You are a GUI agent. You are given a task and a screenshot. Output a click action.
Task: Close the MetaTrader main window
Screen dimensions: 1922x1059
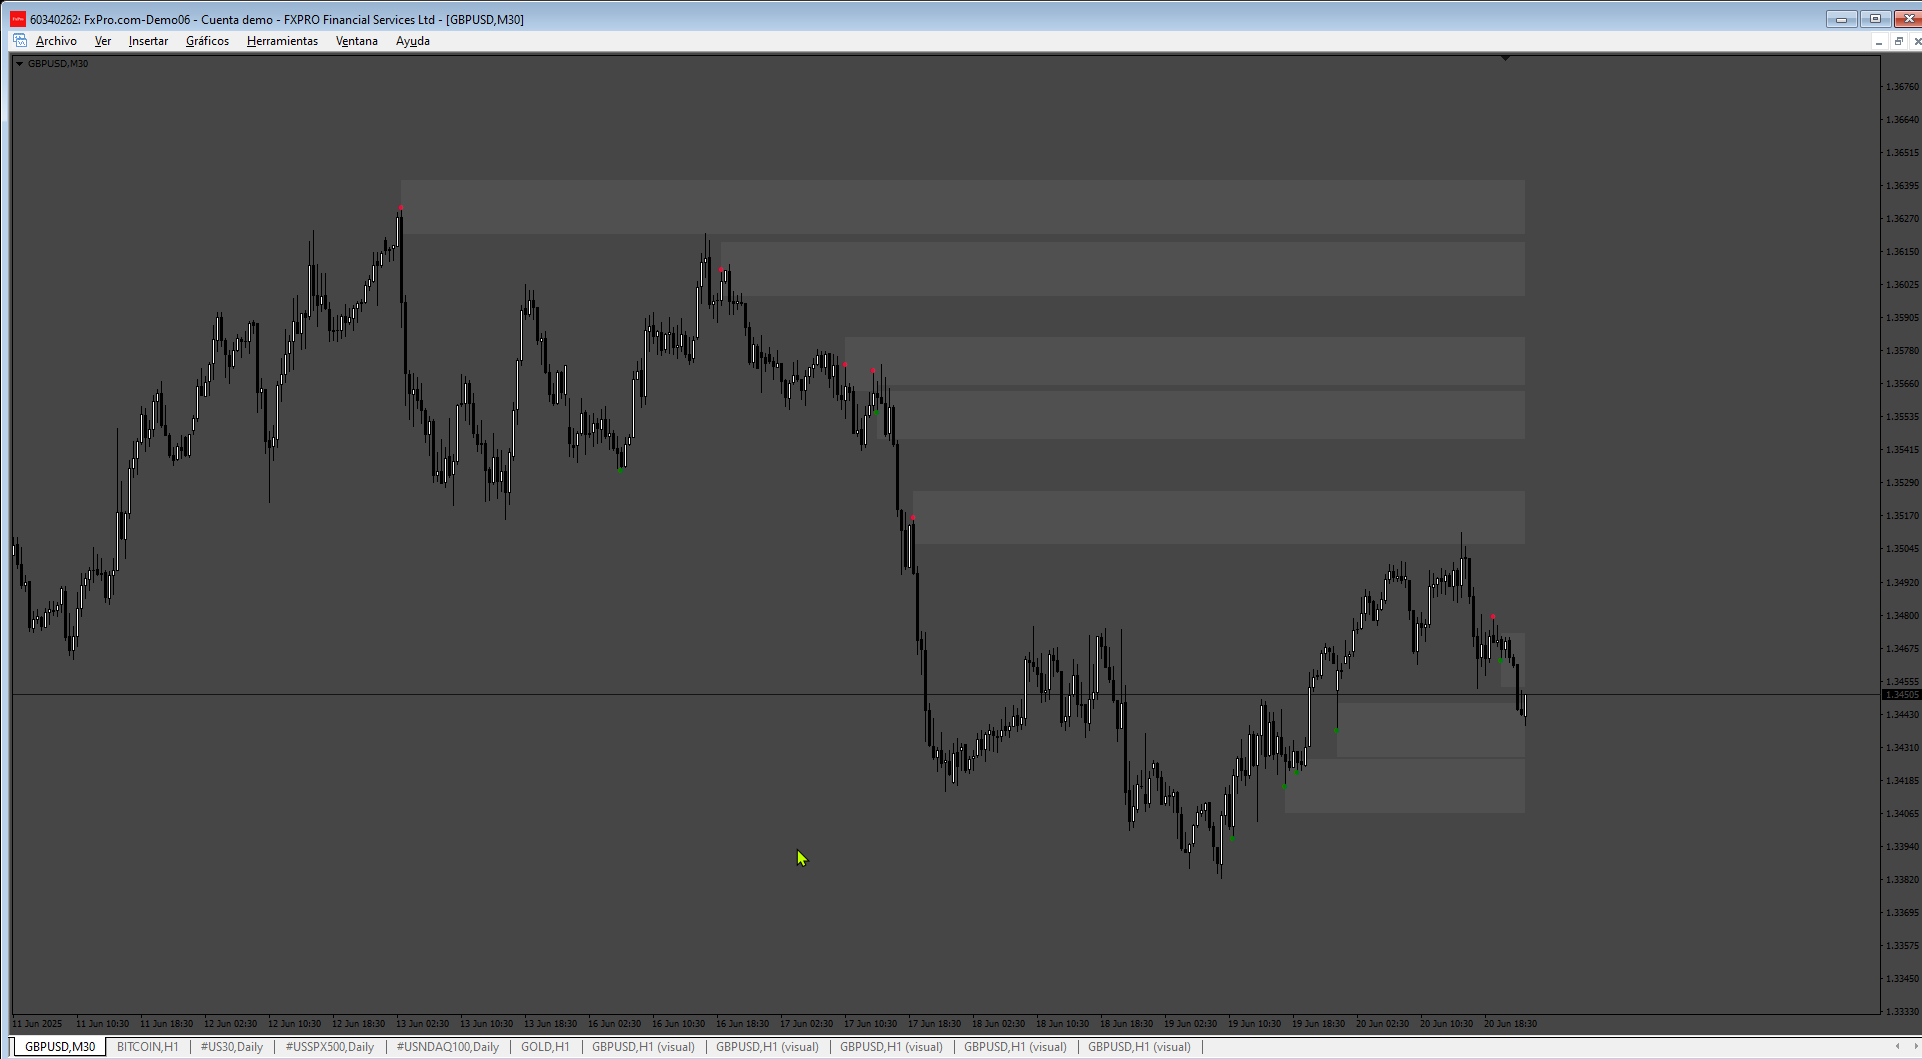click(1907, 19)
